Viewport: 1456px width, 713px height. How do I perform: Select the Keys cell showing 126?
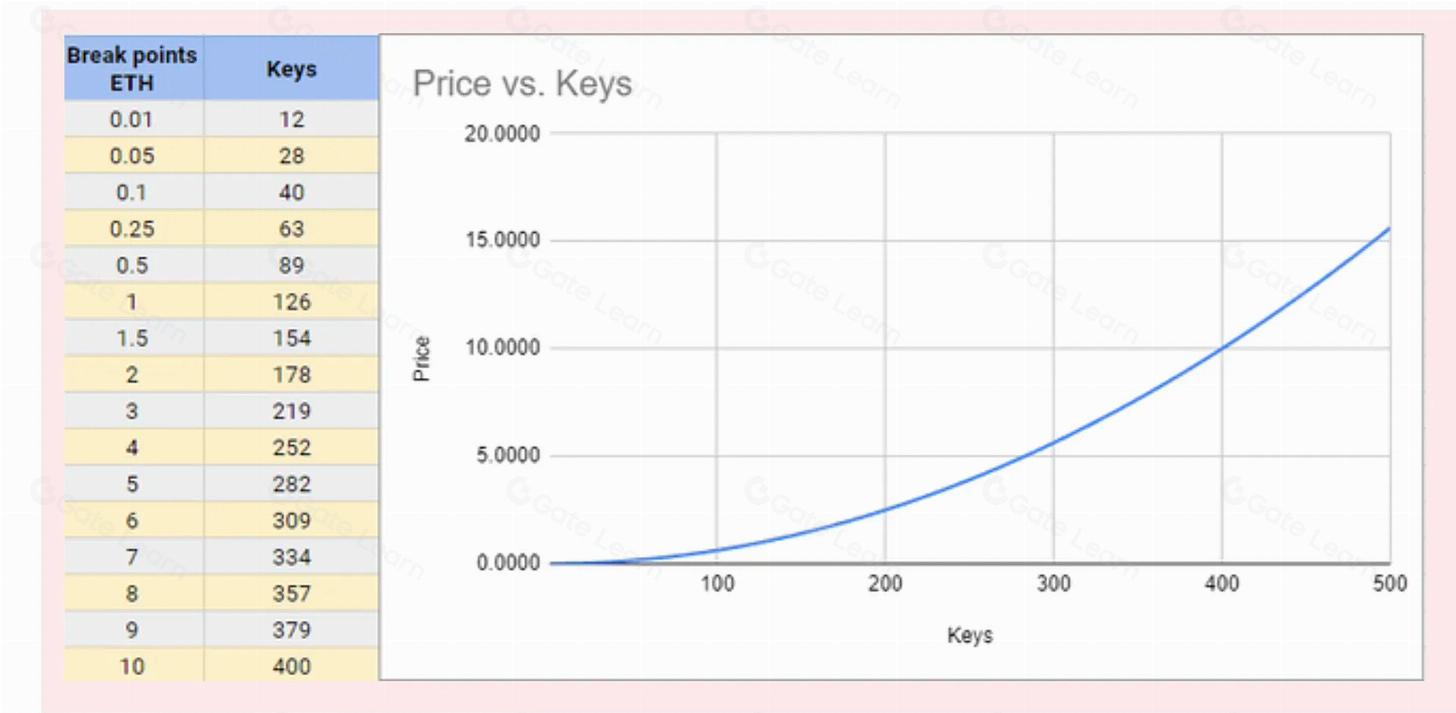coord(291,302)
